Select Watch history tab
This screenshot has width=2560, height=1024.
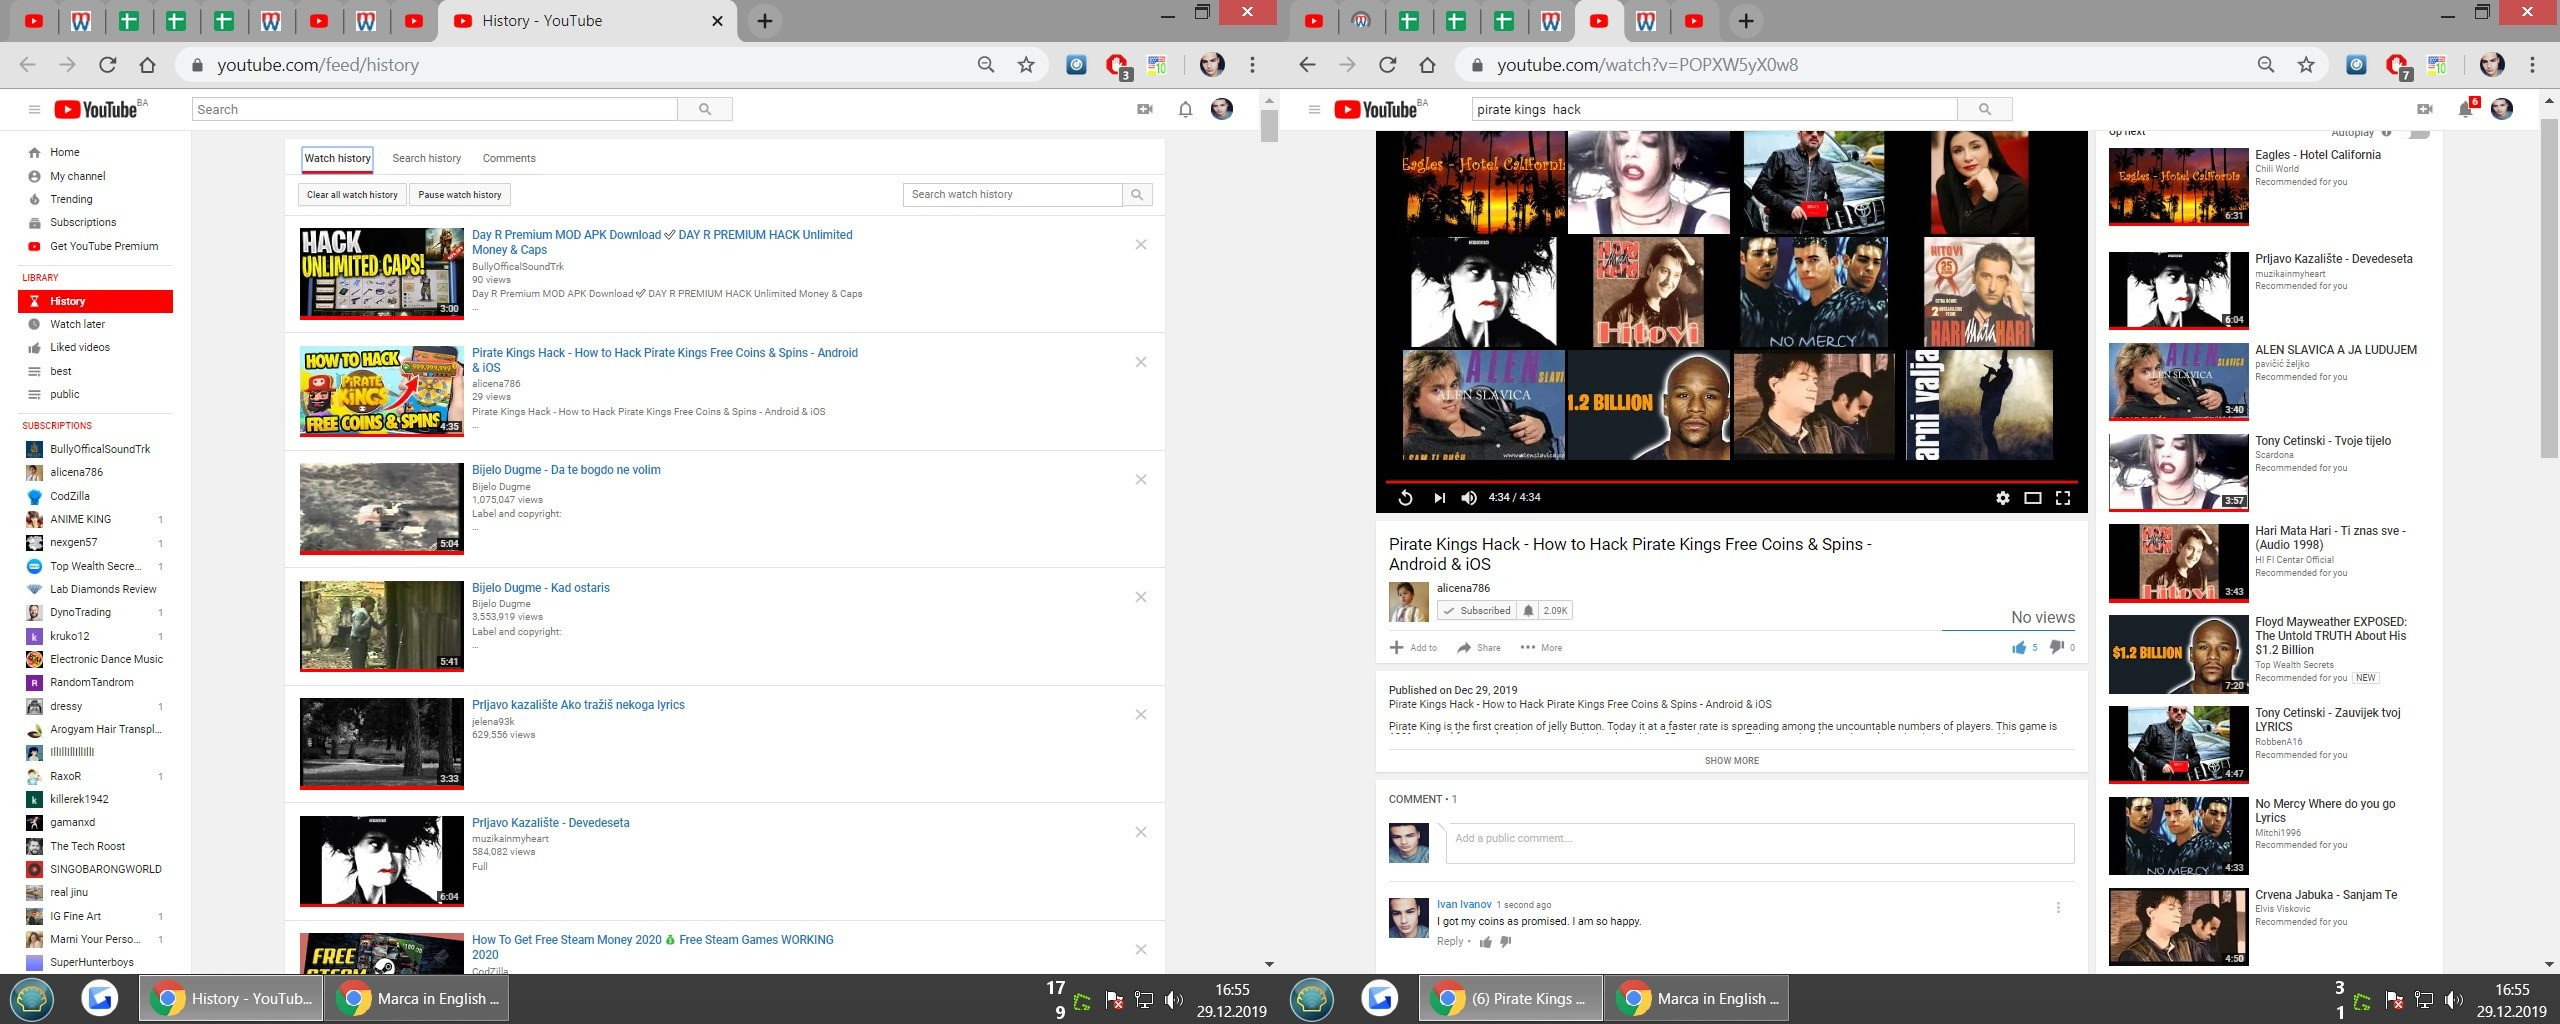(x=337, y=158)
